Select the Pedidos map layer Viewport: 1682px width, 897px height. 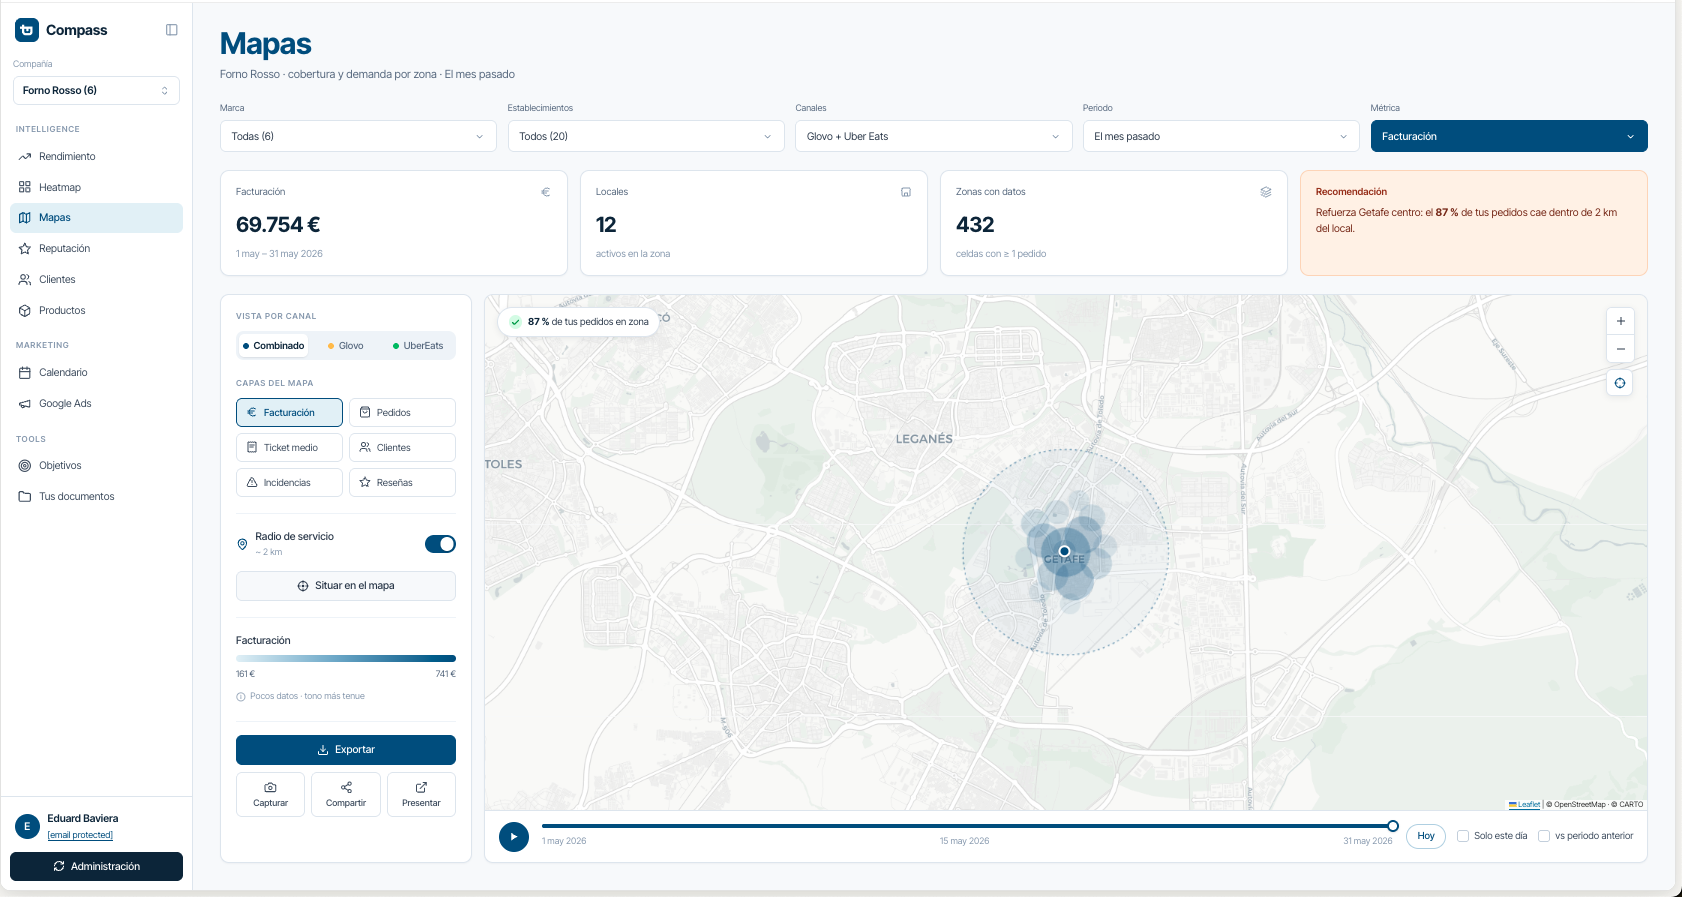coord(402,412)
